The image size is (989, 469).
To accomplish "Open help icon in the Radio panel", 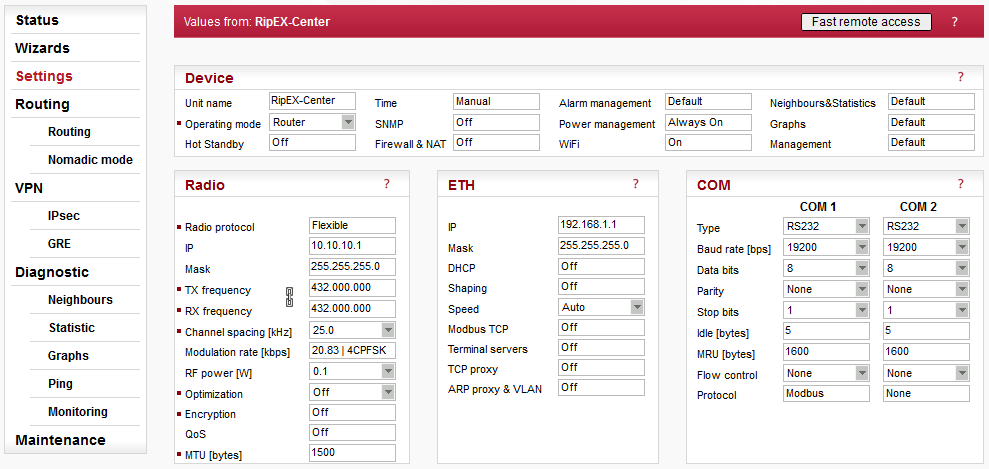I will coord(387,184).
